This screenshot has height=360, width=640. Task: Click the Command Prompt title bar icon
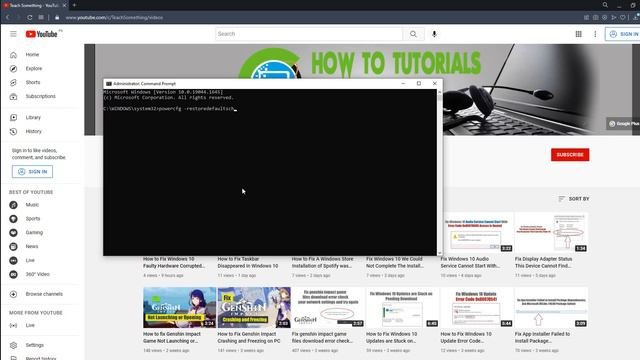click(x=109, y=84)
